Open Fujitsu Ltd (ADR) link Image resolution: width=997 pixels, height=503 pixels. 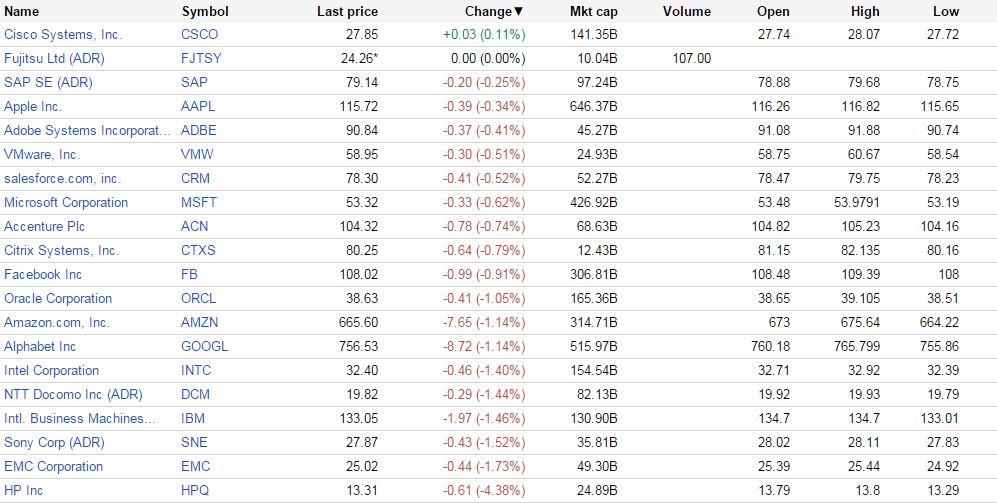pyautogui.click(x=54, y=58)
